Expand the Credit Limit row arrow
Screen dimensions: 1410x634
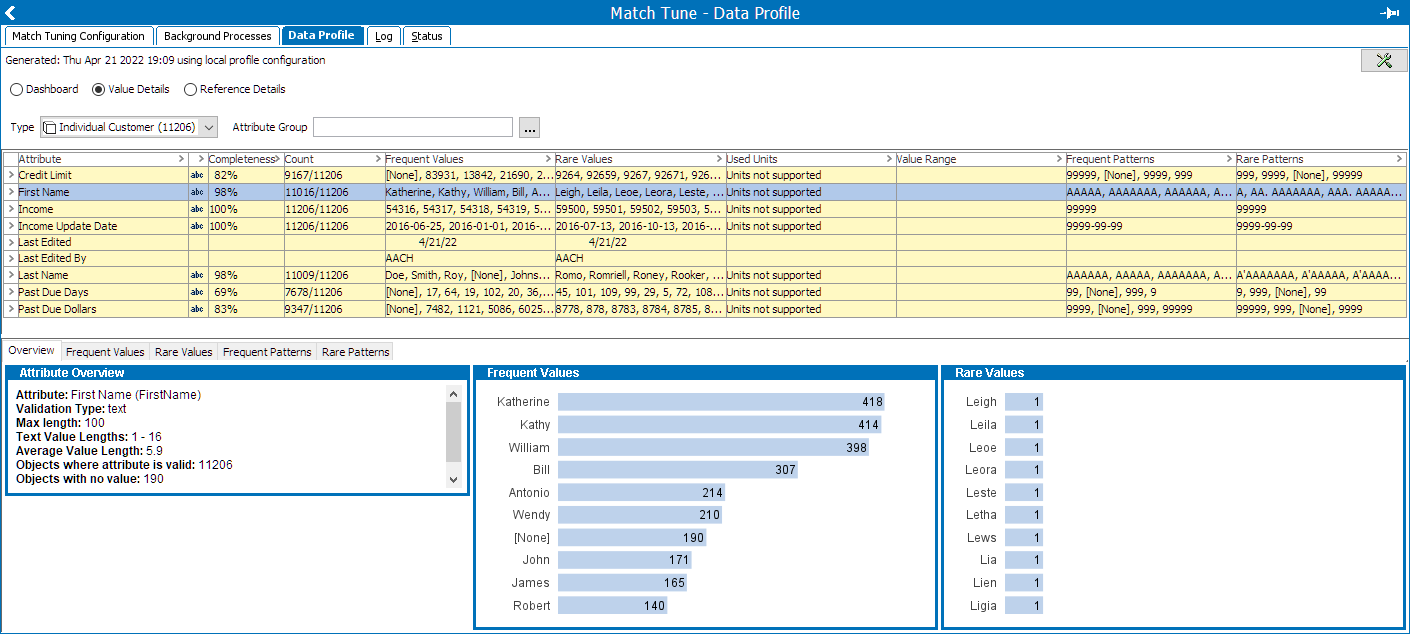pos(11,176)
